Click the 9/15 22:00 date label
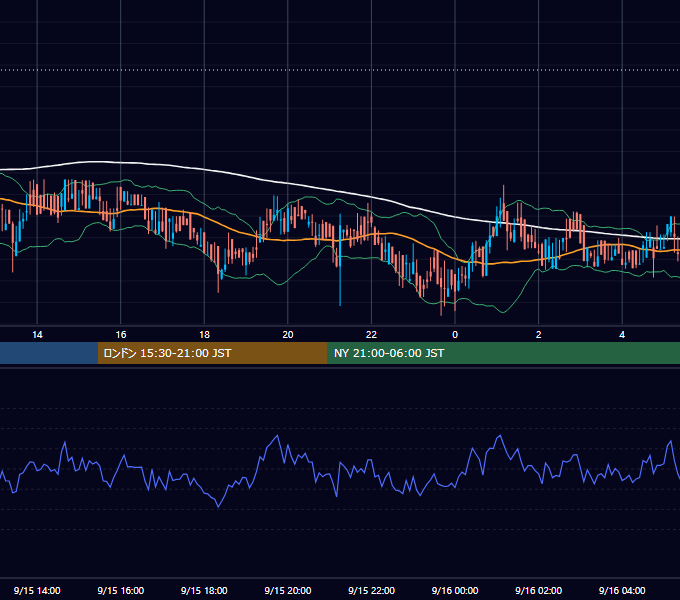The height and width of the screenshot is (600, 680). (x=371, y=590)
